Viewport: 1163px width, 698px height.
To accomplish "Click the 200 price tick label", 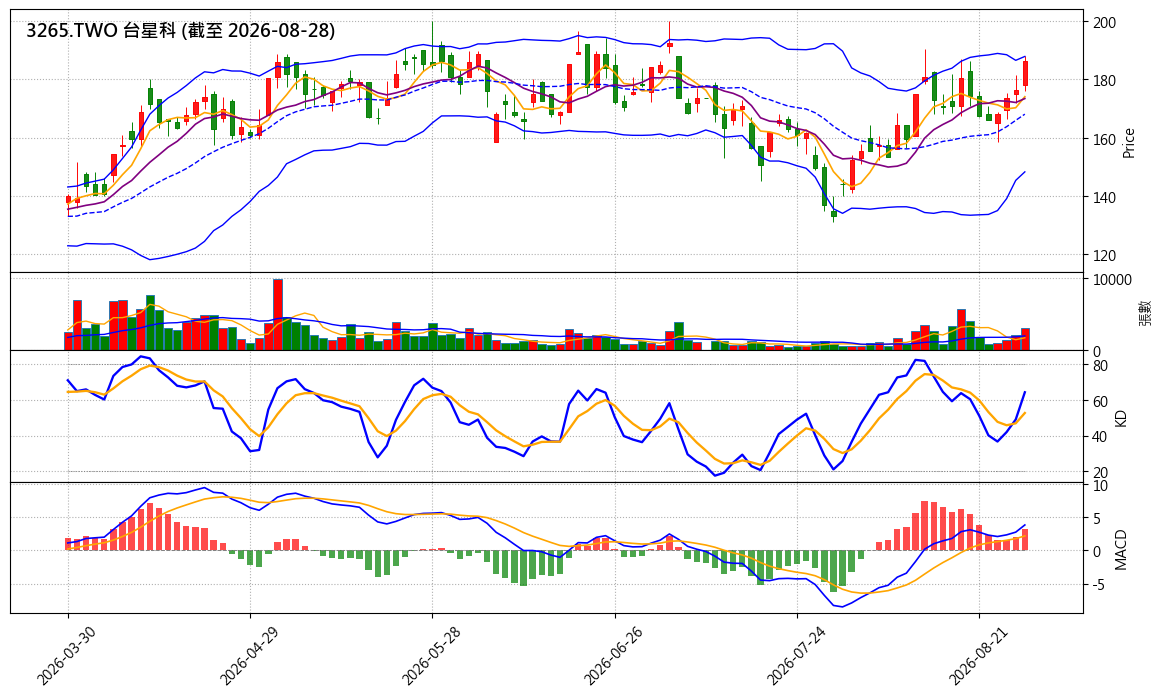I will pos(1105,23).
